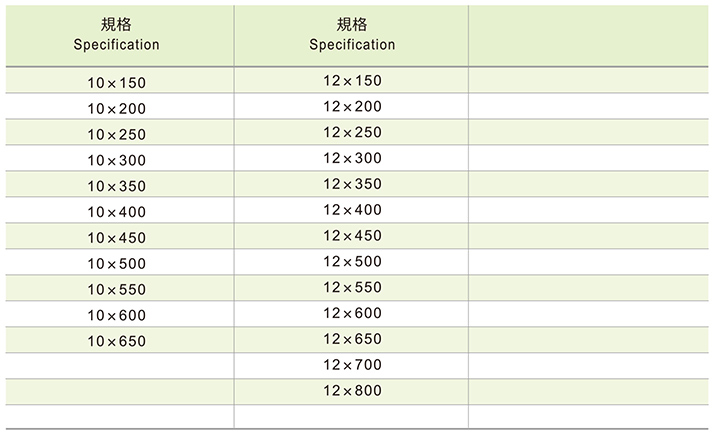Click the Specification header above 10×150

[117, 45]
